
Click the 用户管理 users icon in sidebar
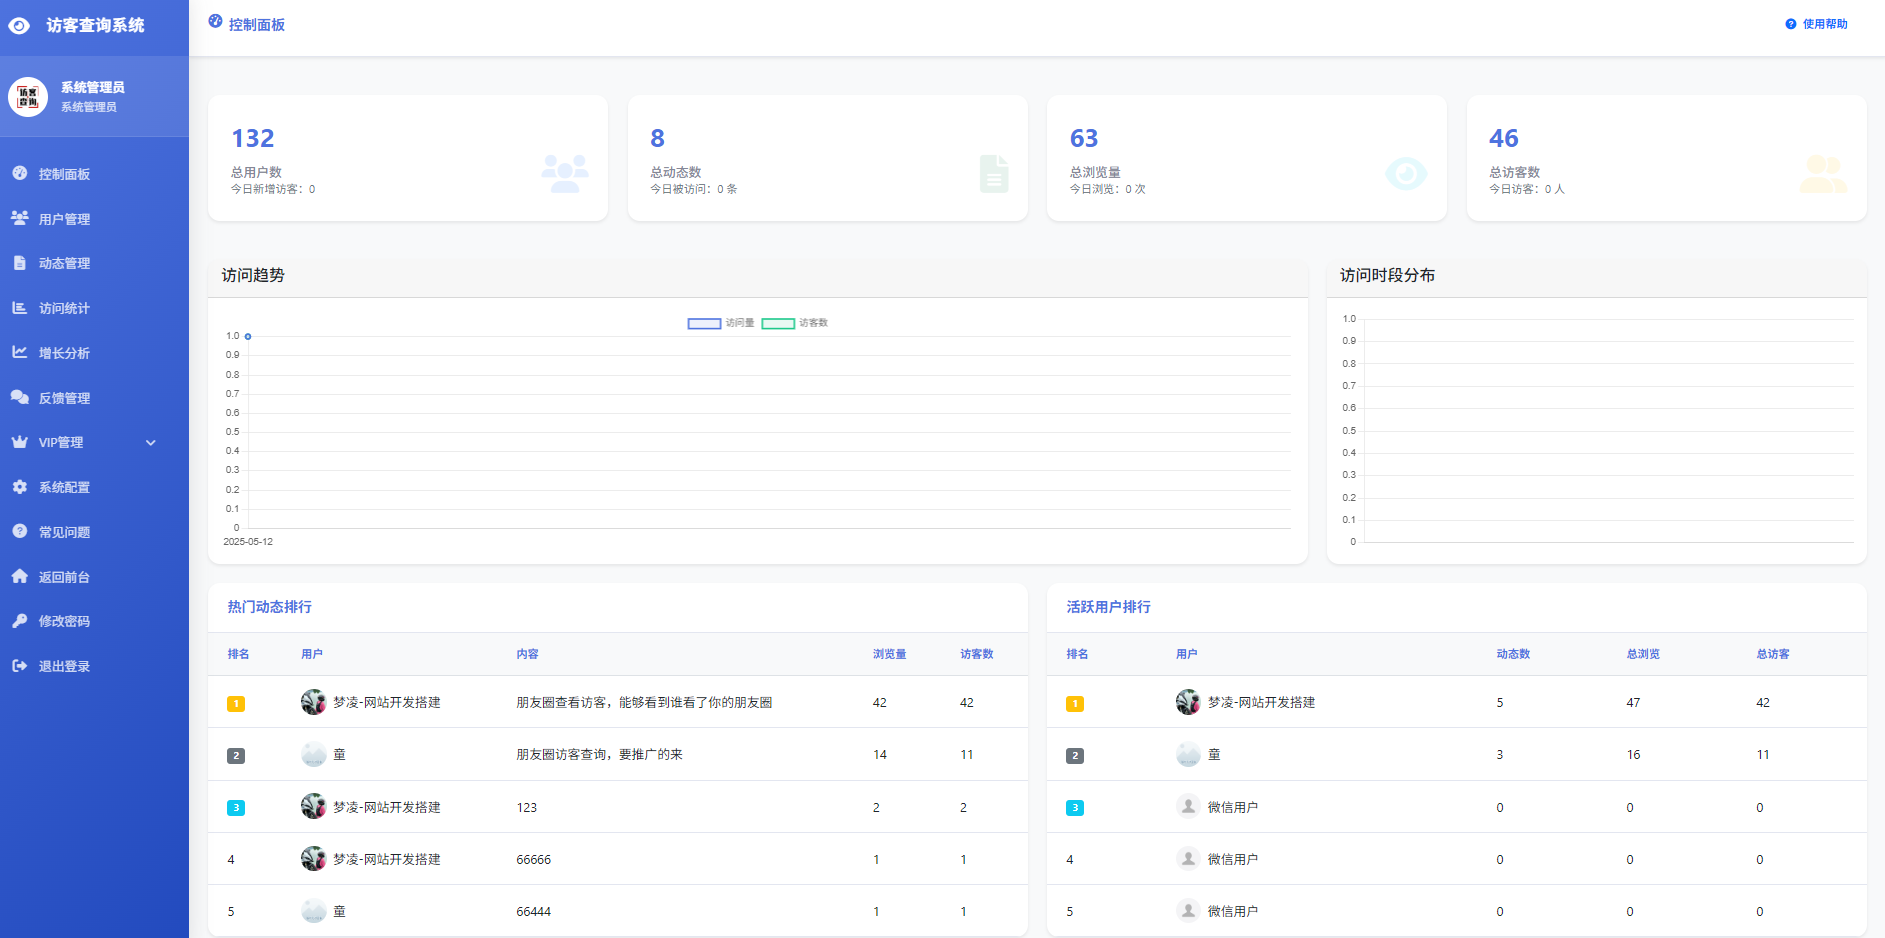19,218
